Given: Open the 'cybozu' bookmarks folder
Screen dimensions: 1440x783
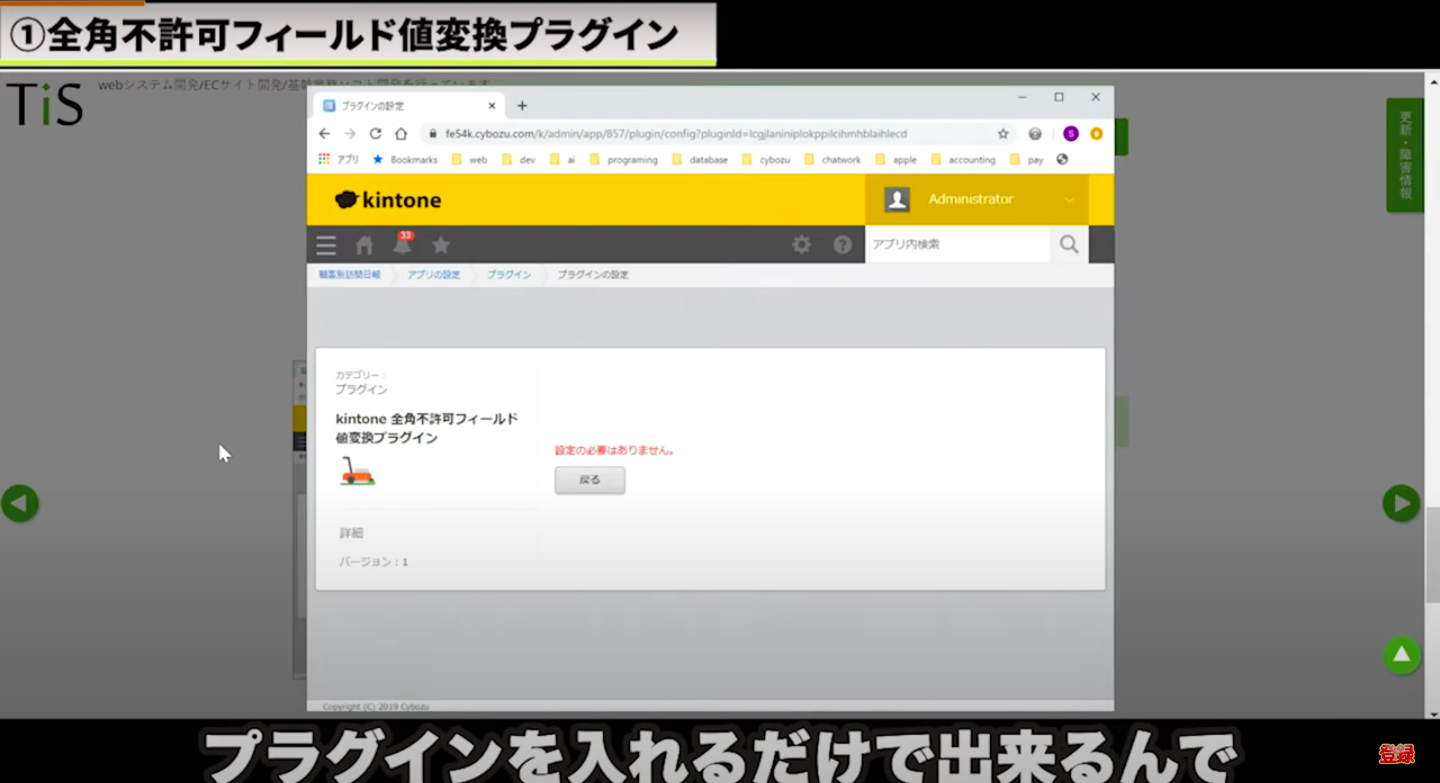Looking at the screenshot, I should tap(766, 160).
